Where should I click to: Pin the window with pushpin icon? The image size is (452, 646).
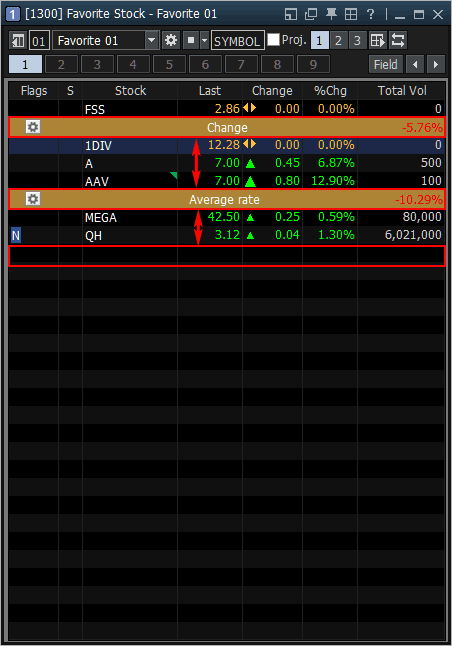tap(331, 14)
